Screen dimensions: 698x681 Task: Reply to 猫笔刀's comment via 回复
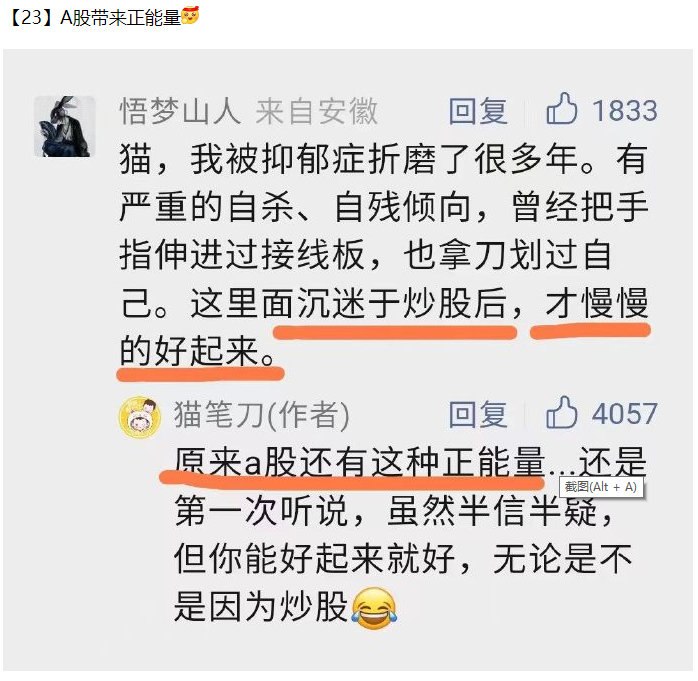click(x=478, y=414)
